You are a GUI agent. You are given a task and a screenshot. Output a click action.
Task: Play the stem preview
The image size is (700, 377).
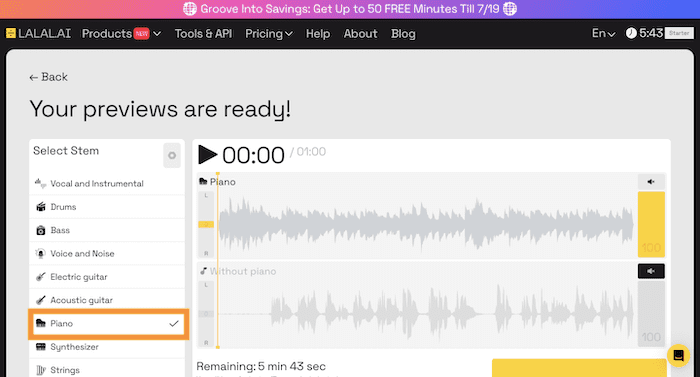click(208, 155)
